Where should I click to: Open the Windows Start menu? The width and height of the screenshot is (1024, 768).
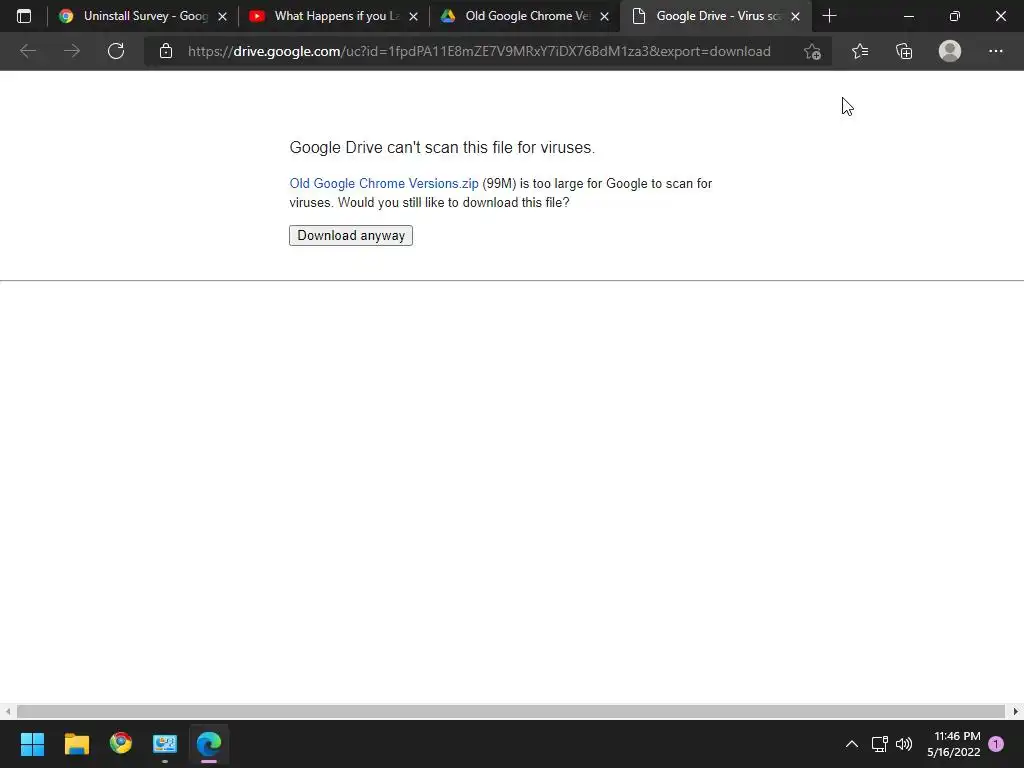(x=32, y=743)
